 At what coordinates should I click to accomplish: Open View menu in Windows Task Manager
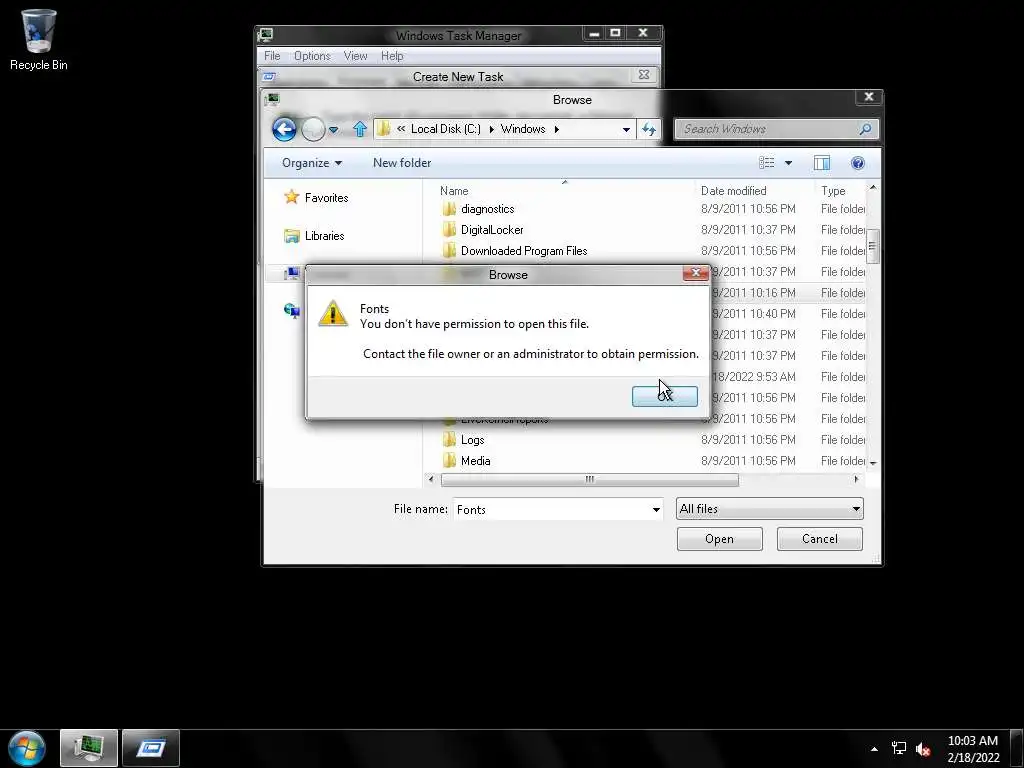pyautogui.click(x=355, y=56)
